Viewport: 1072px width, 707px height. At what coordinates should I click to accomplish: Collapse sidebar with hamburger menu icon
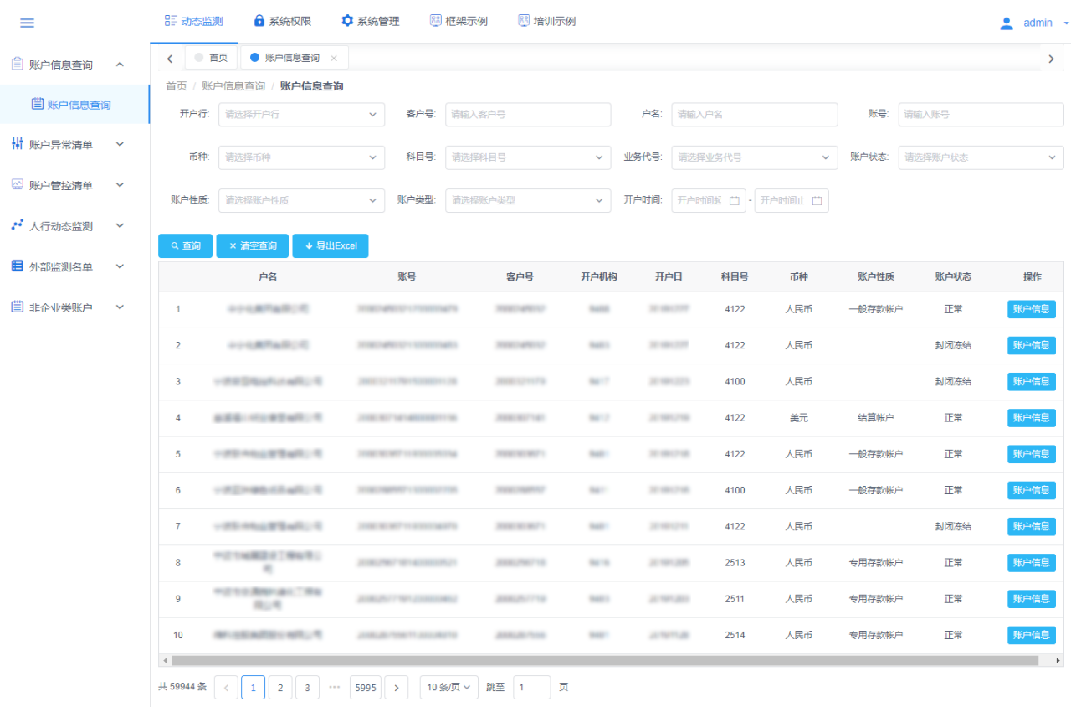pyautogui.click(x=27, y=23)
